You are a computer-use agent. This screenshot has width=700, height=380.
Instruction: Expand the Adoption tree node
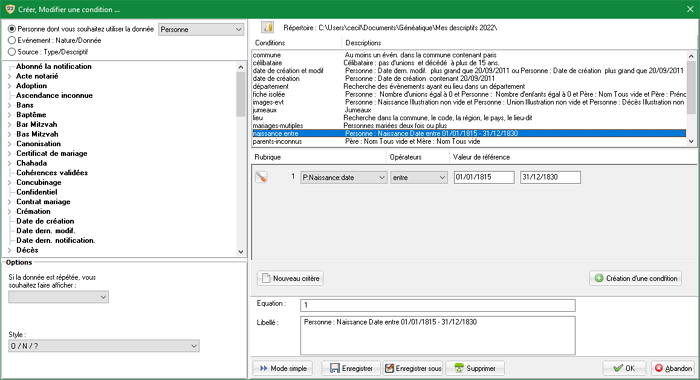(10, 86)
